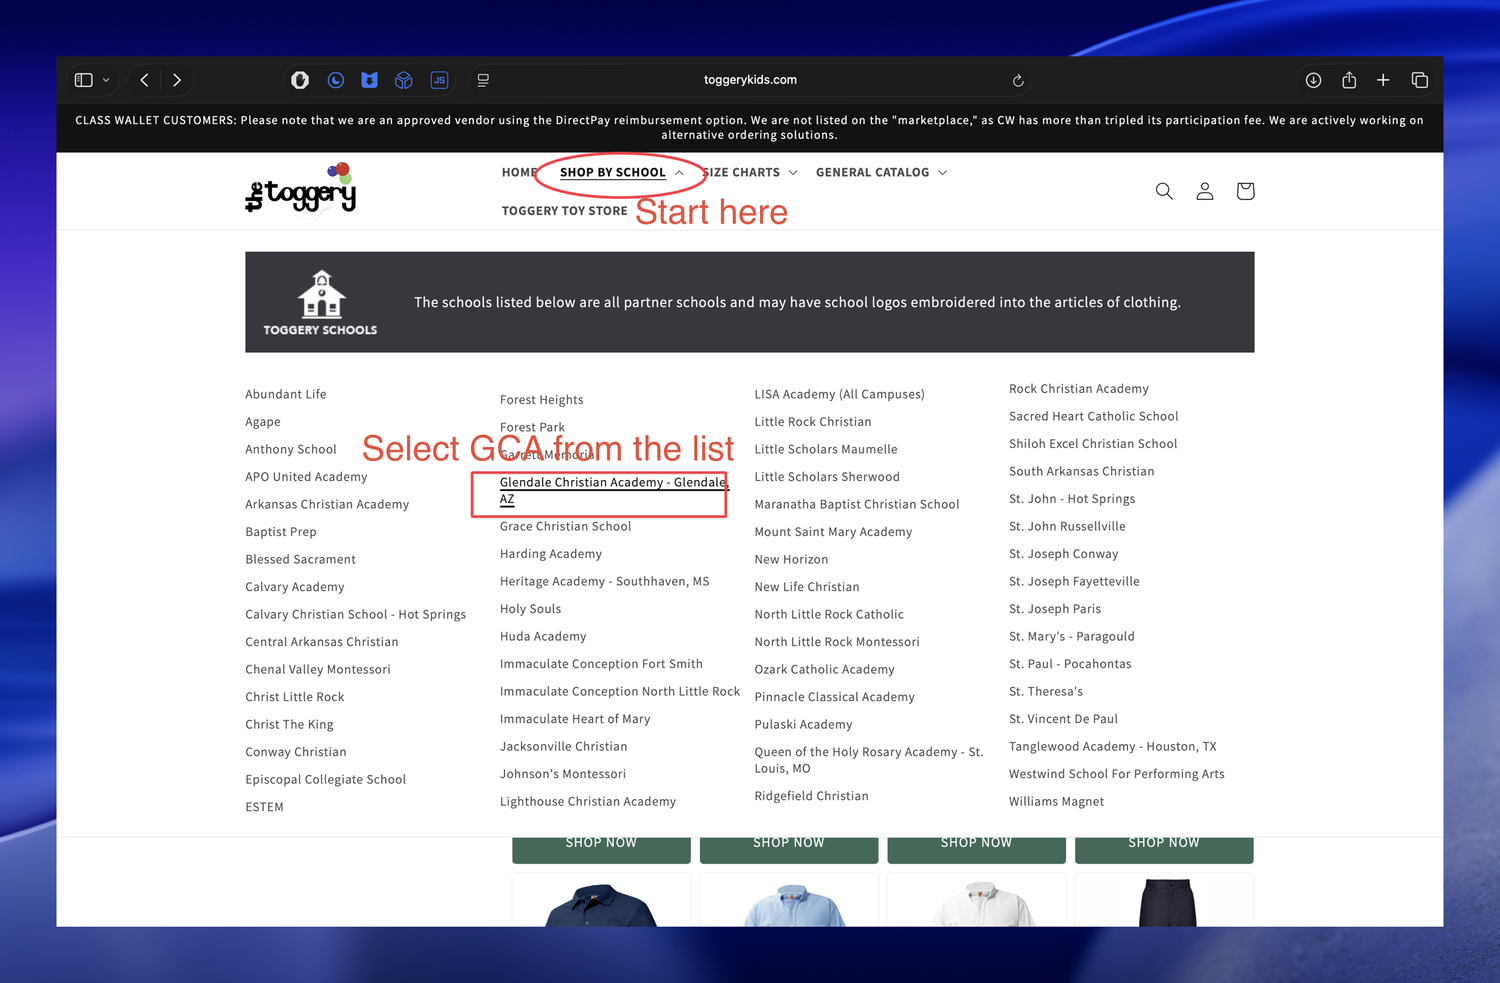Go back to previous page

pos(144,80)
